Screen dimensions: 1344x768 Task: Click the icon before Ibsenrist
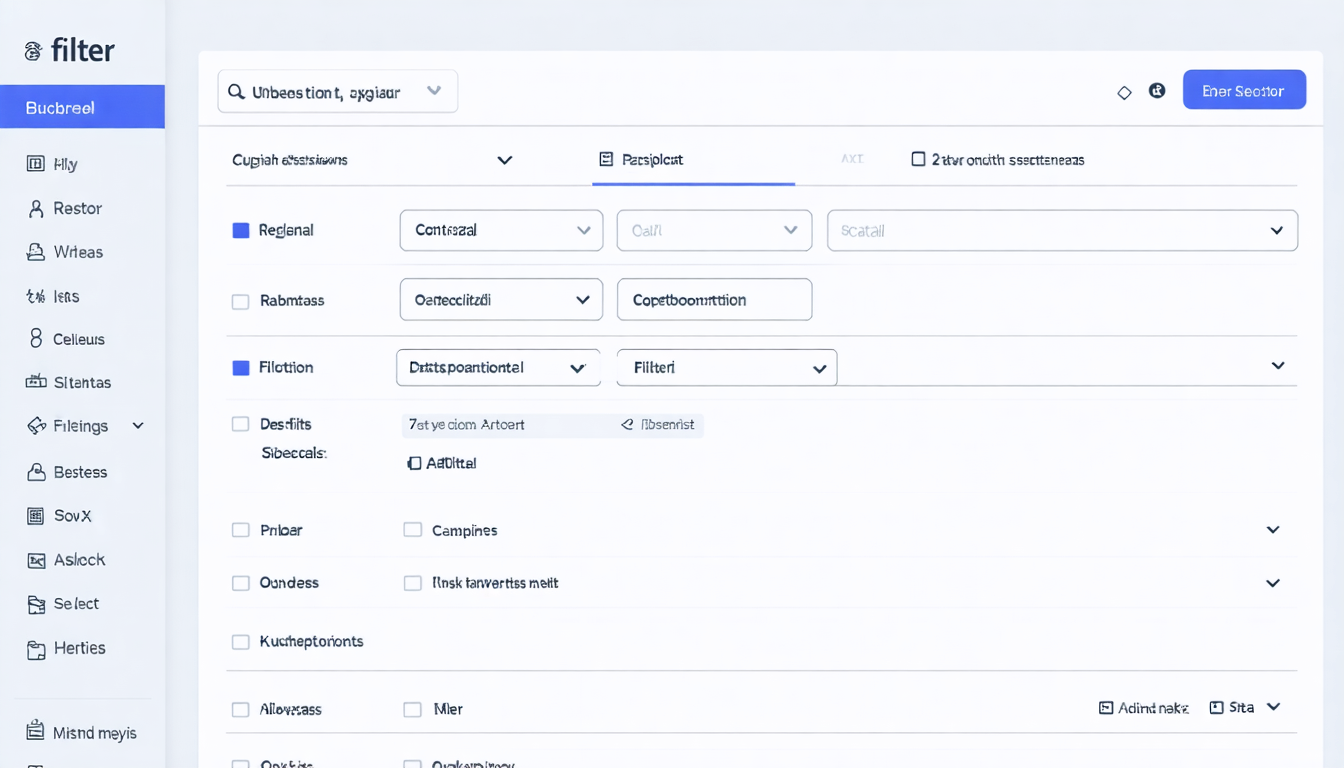point(627,425)
